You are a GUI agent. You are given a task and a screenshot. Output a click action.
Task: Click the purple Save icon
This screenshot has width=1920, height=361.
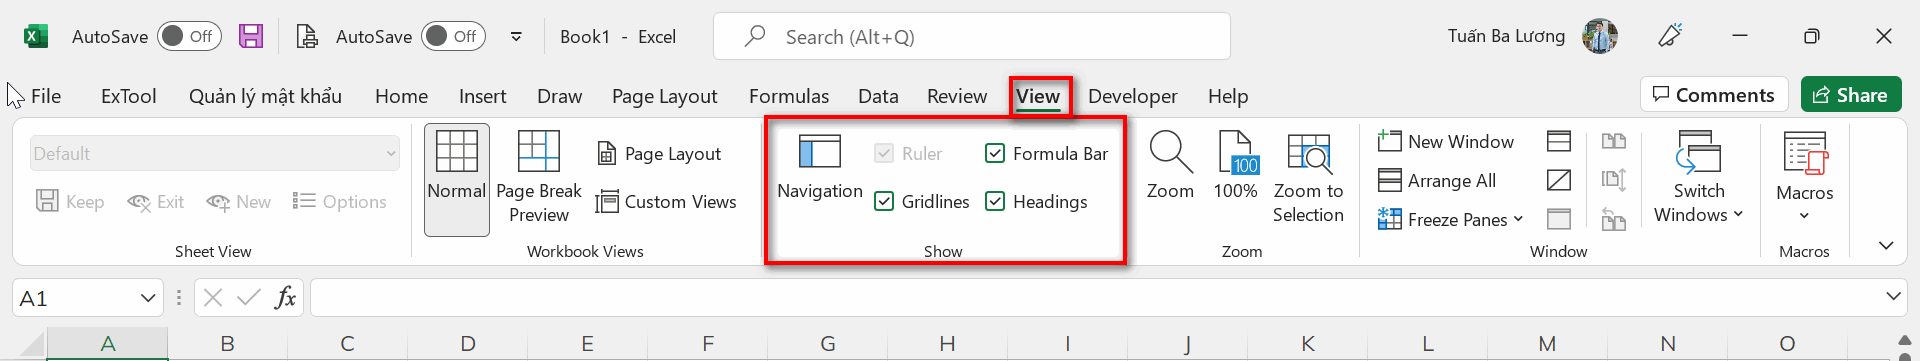click(x=251, y=37)
